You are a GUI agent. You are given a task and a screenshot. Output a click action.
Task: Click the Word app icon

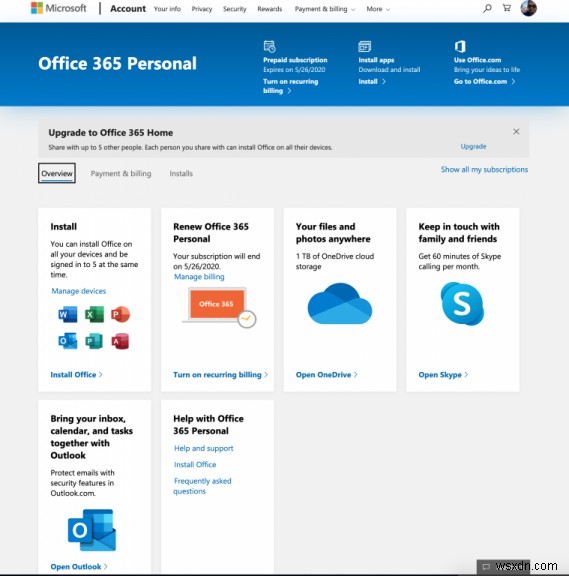(x=68, y=314)
